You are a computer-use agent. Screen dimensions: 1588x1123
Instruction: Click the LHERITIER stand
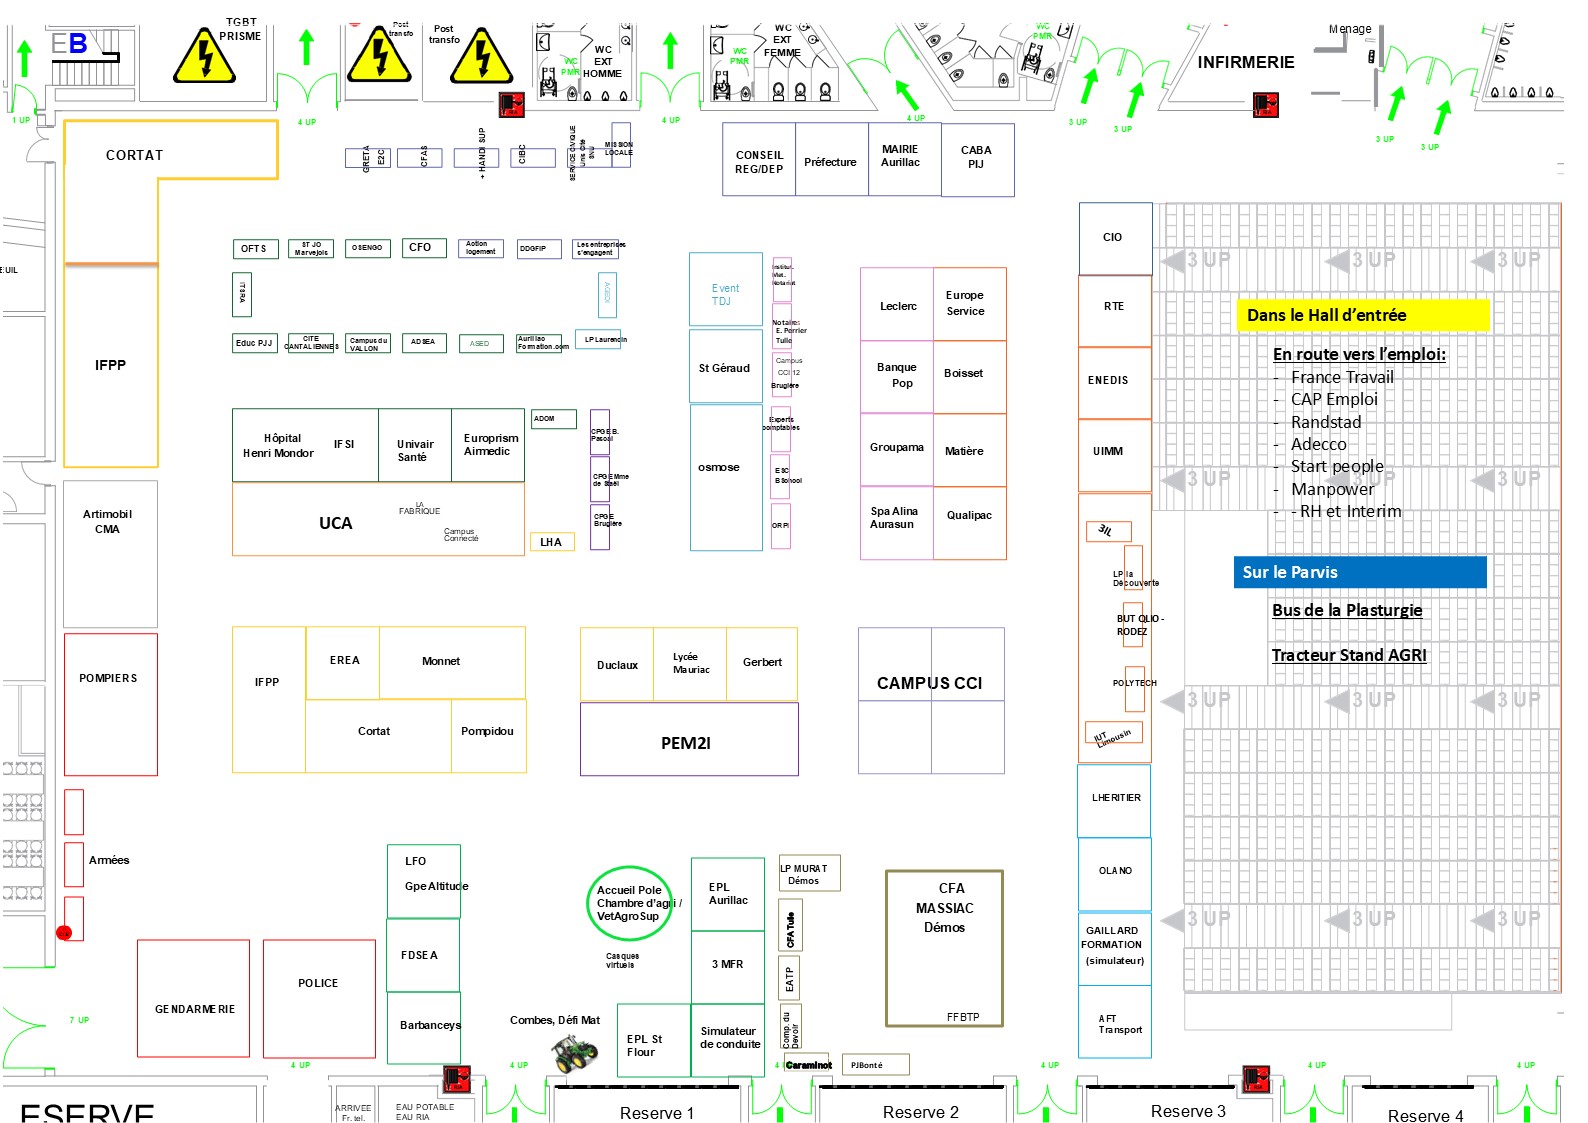(1114, 800)
